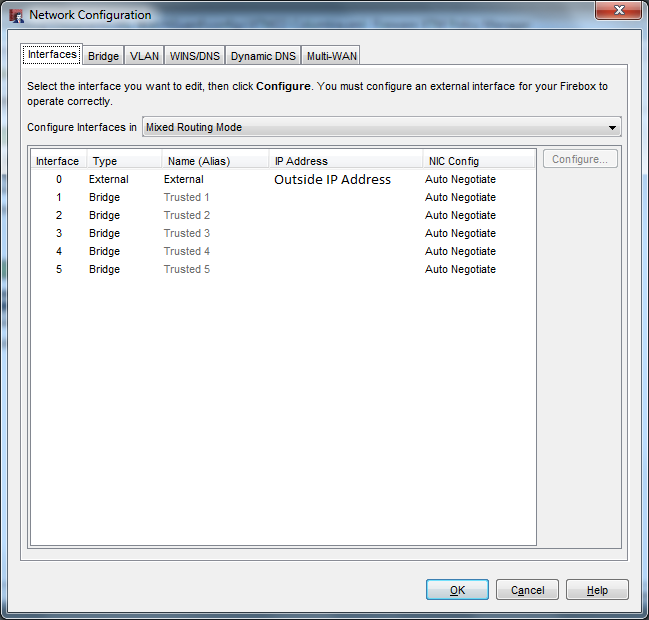Select the Trusted 1 interface row
Screen dimensions: 649x620
point(187,198)
